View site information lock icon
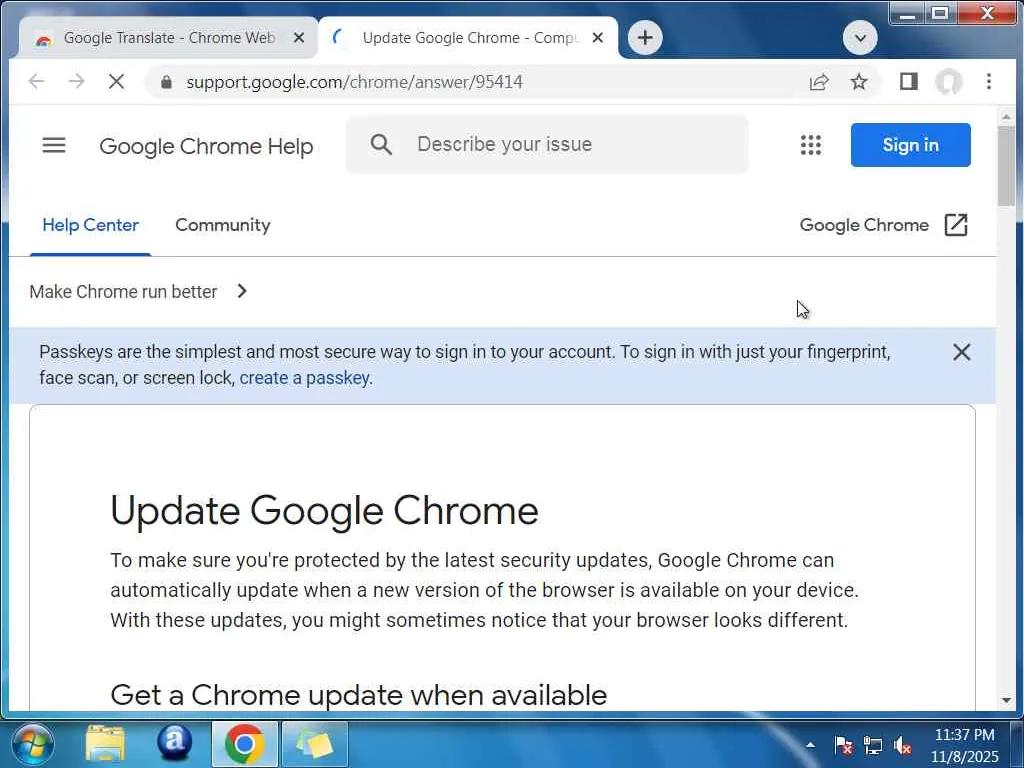The width and height of the screenshot is (1024, 768). coord(166,82)
